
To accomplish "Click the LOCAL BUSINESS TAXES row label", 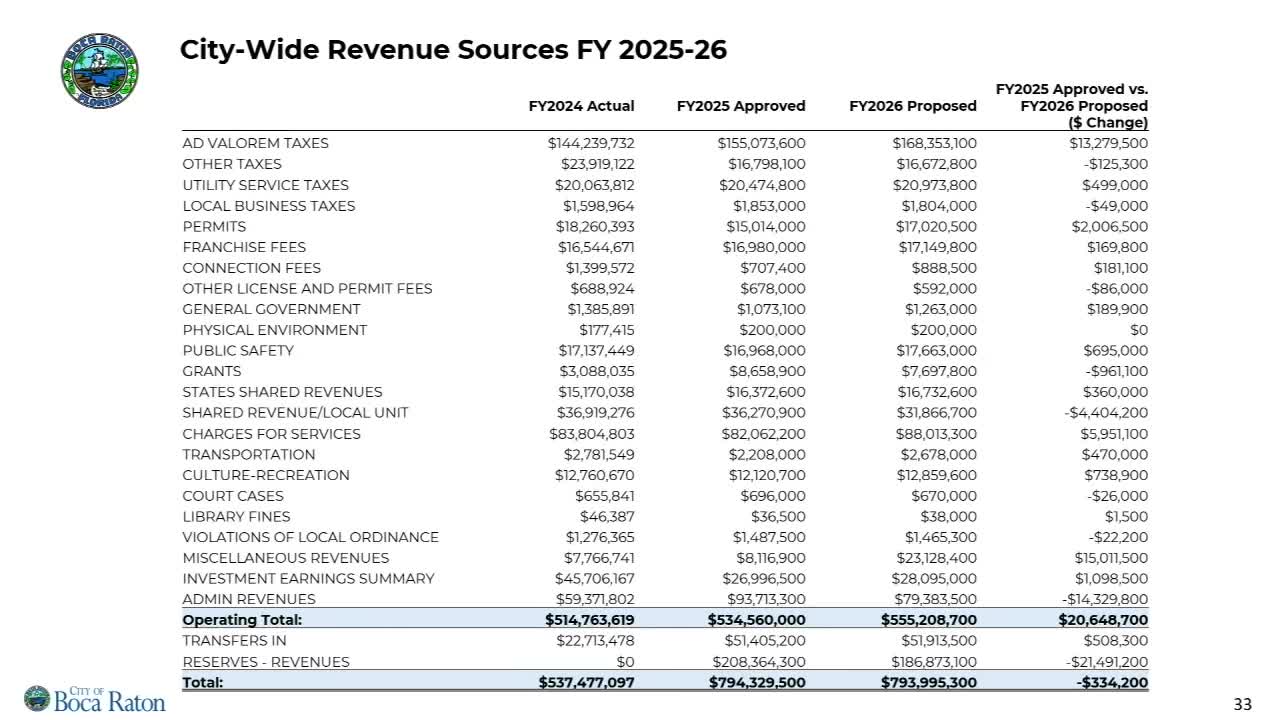I will [269, 206].
